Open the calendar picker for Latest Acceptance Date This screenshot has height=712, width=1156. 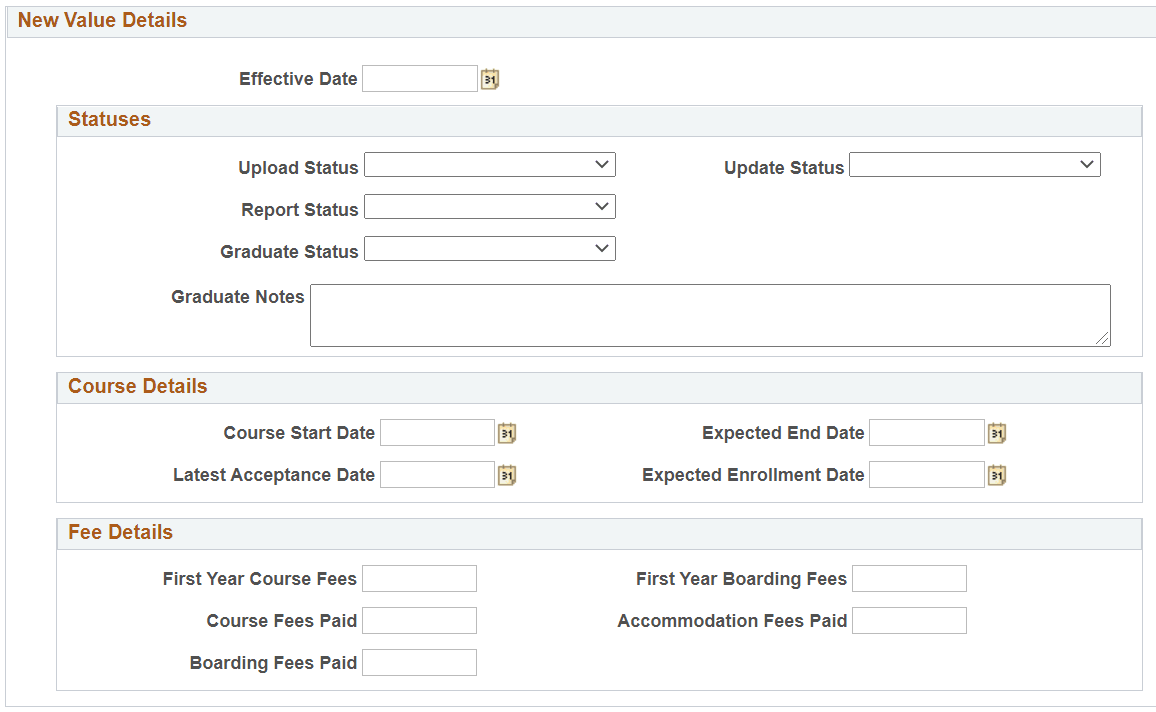(x=506, y=475)
